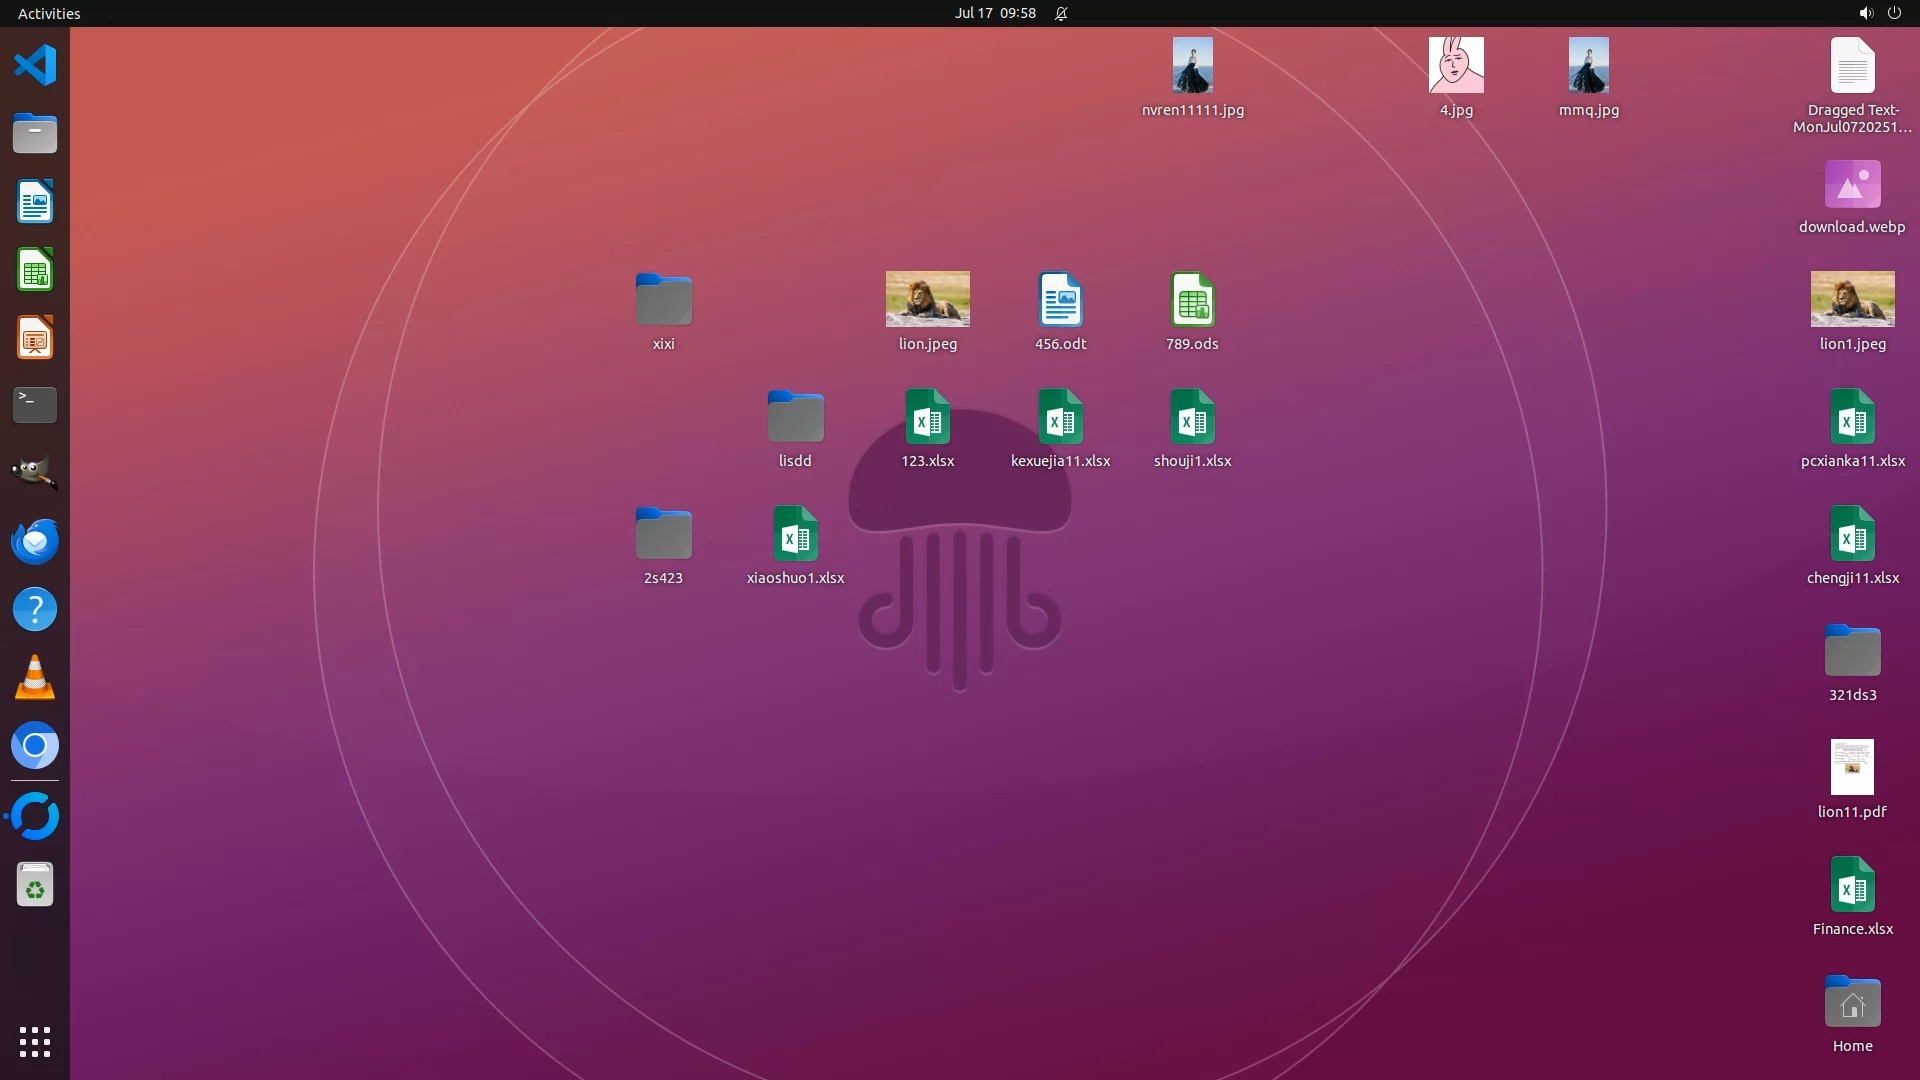
Task: Launch GIMP from the dock
Action: coord(35,473)
